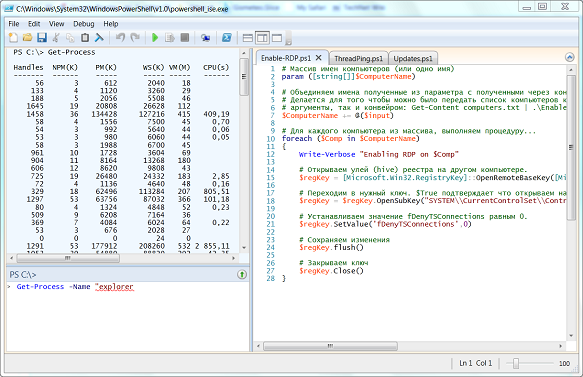Click into the Get-Process command input field
The image size is (583, 377).
pos(128,317)
